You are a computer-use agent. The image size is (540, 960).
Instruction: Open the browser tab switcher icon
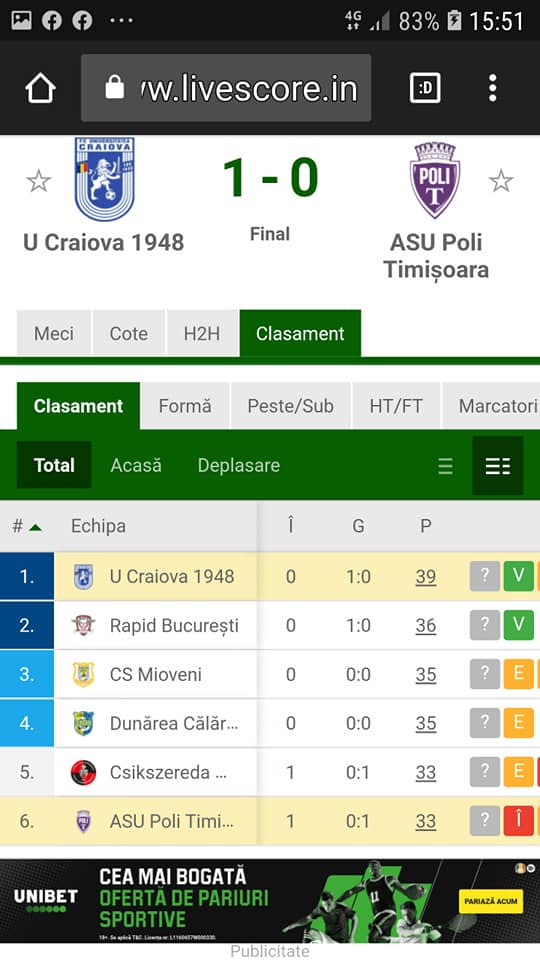[425, 89]
